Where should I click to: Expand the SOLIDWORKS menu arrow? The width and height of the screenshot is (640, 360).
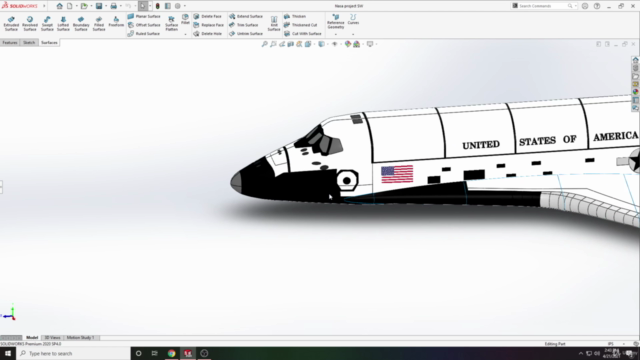coord(44,6)
